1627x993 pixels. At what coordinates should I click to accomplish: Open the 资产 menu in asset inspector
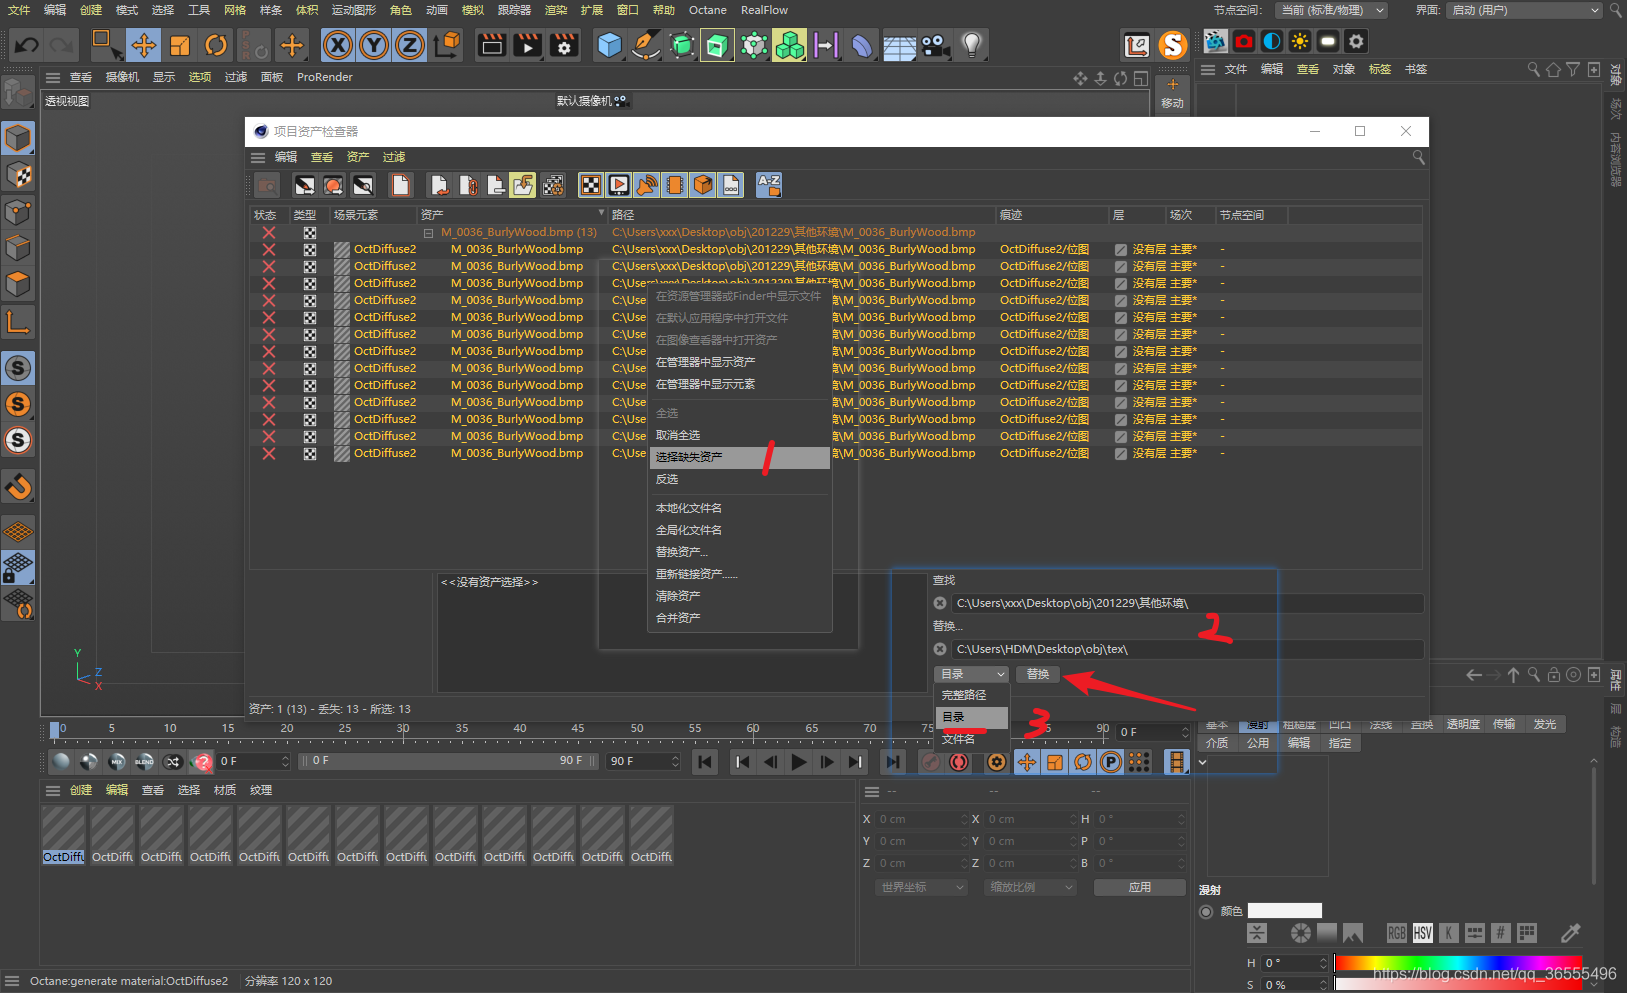click(x=358, y=157)
